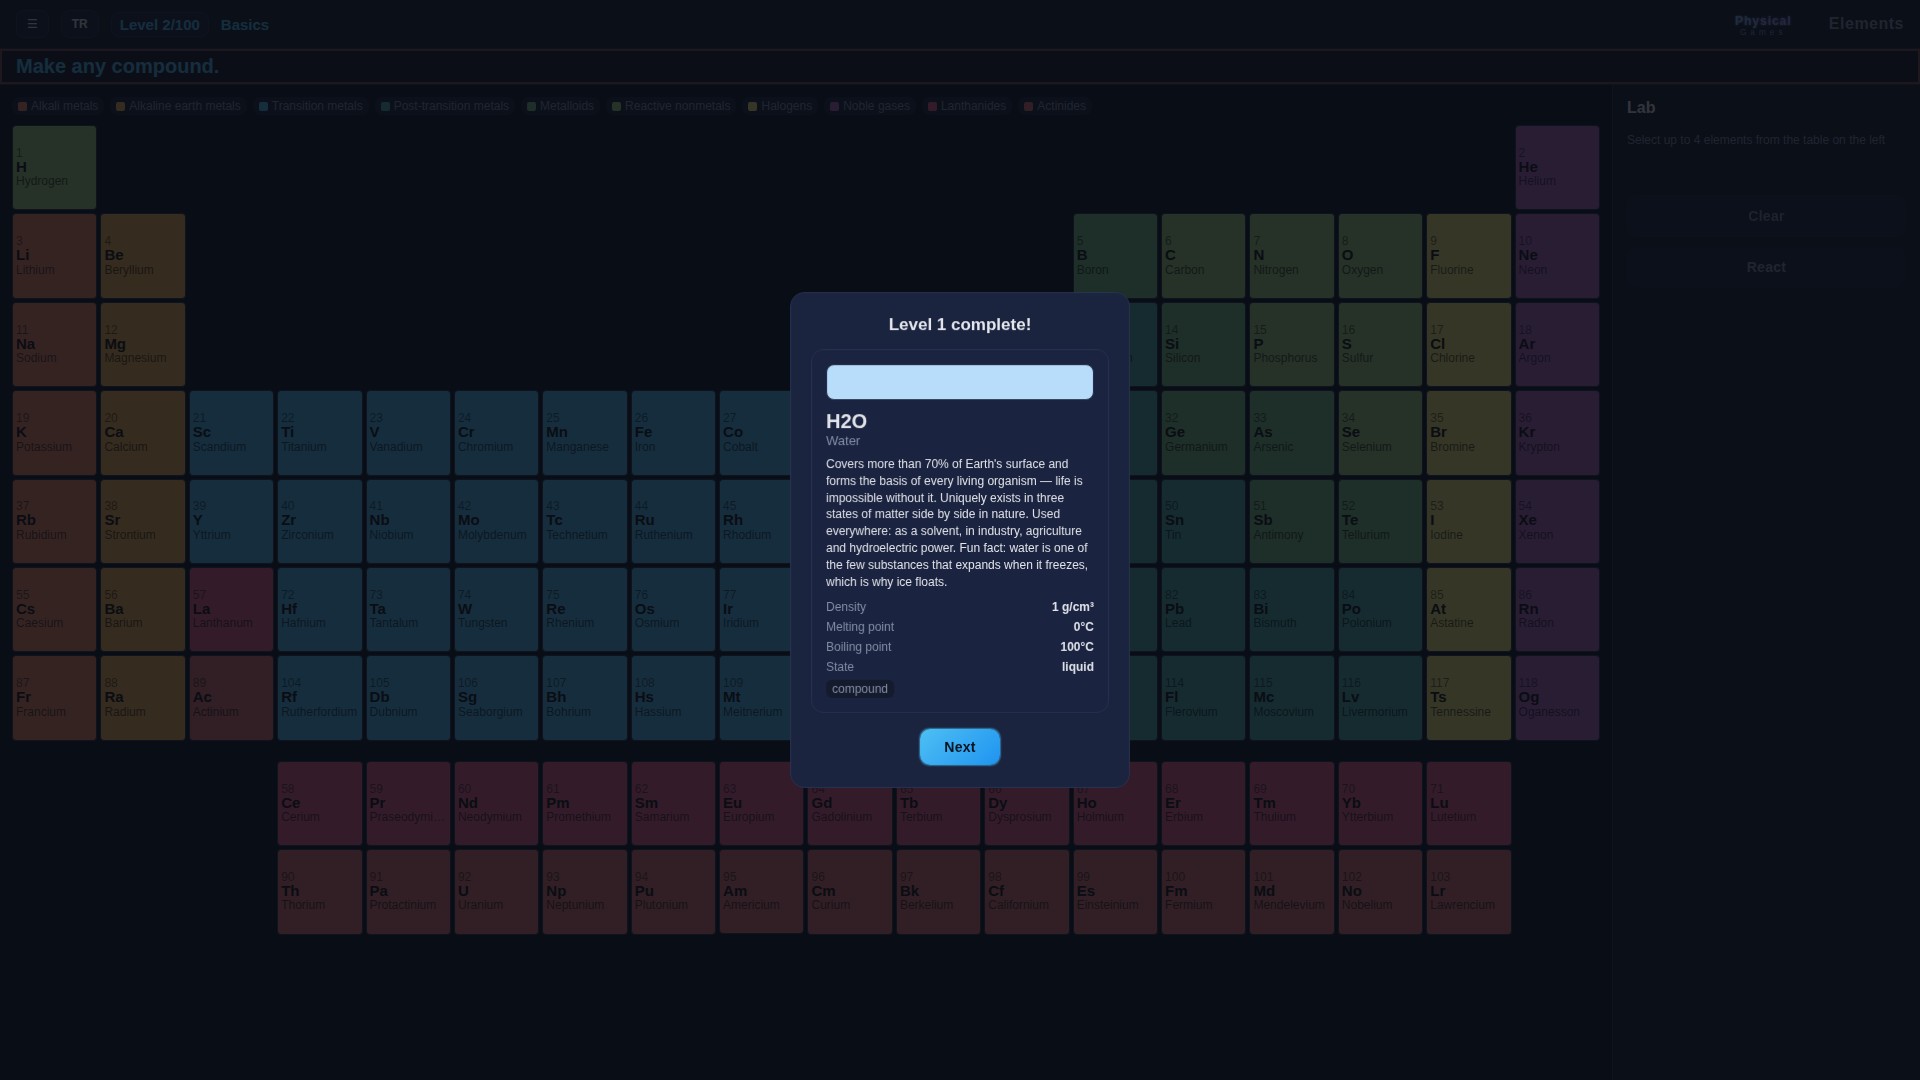Choose the Lawrencium element tile

(1468, 892)
